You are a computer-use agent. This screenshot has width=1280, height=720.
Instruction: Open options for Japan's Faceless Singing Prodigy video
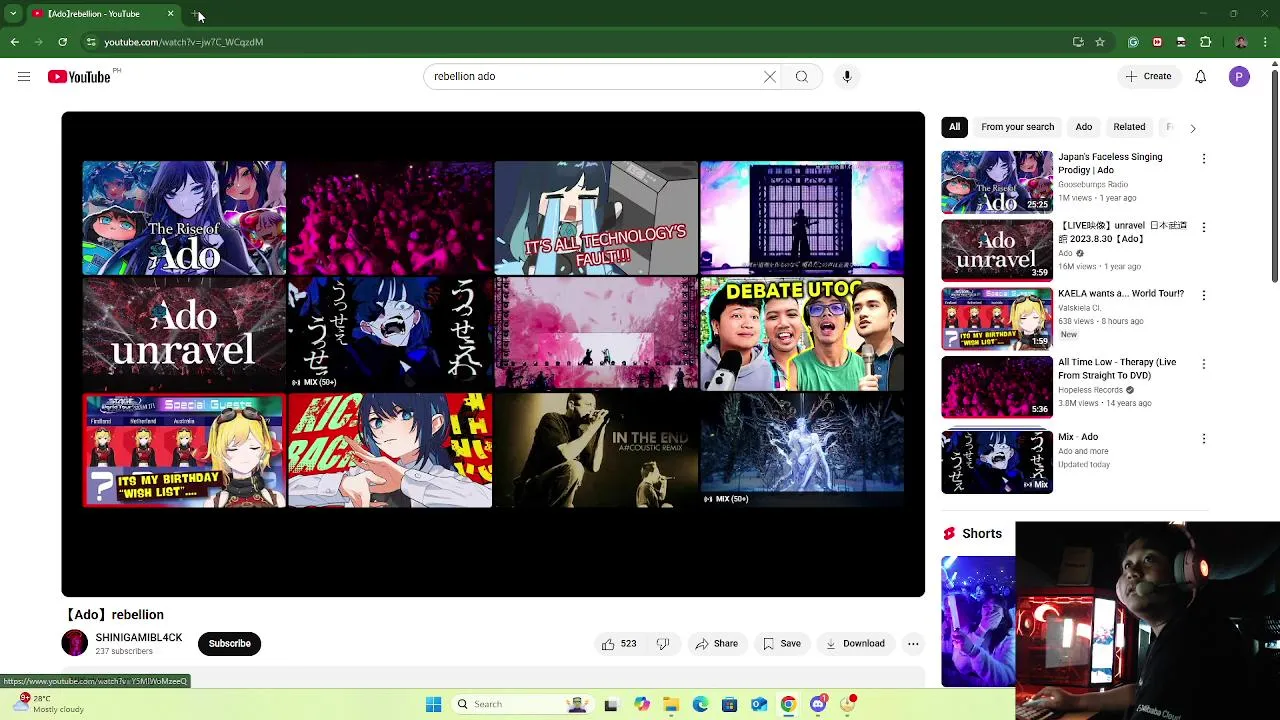1204,159
